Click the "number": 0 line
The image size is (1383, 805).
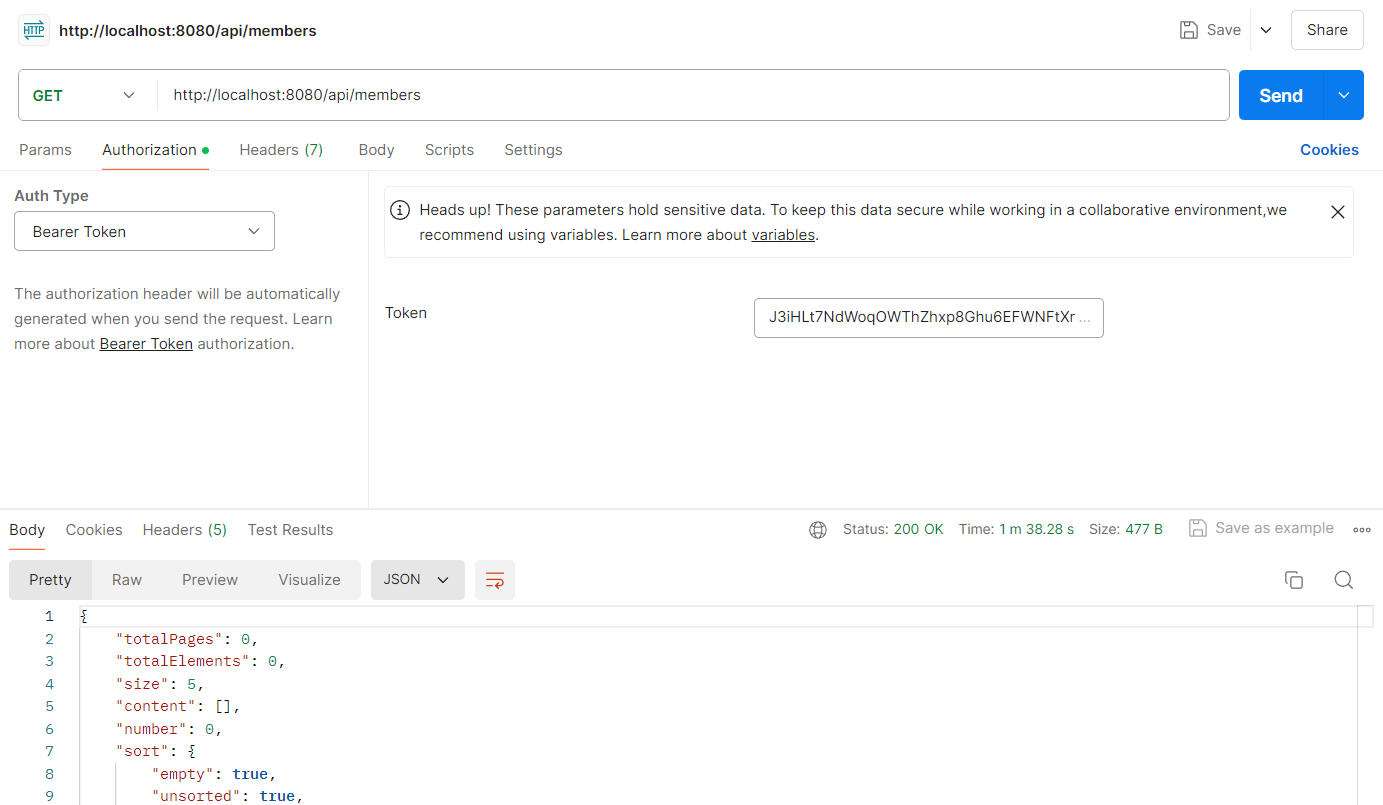(170, 729)
